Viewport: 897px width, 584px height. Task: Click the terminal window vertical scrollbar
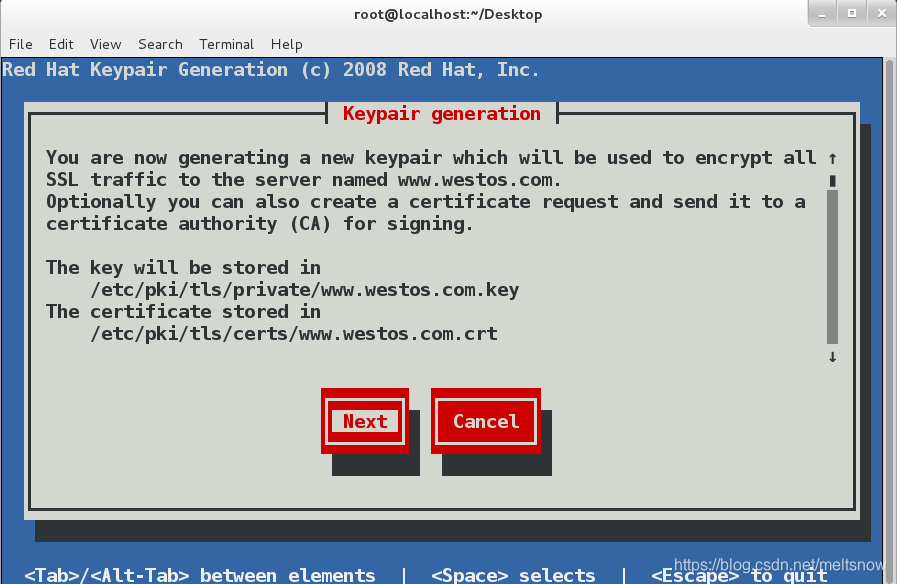point(890,320)
